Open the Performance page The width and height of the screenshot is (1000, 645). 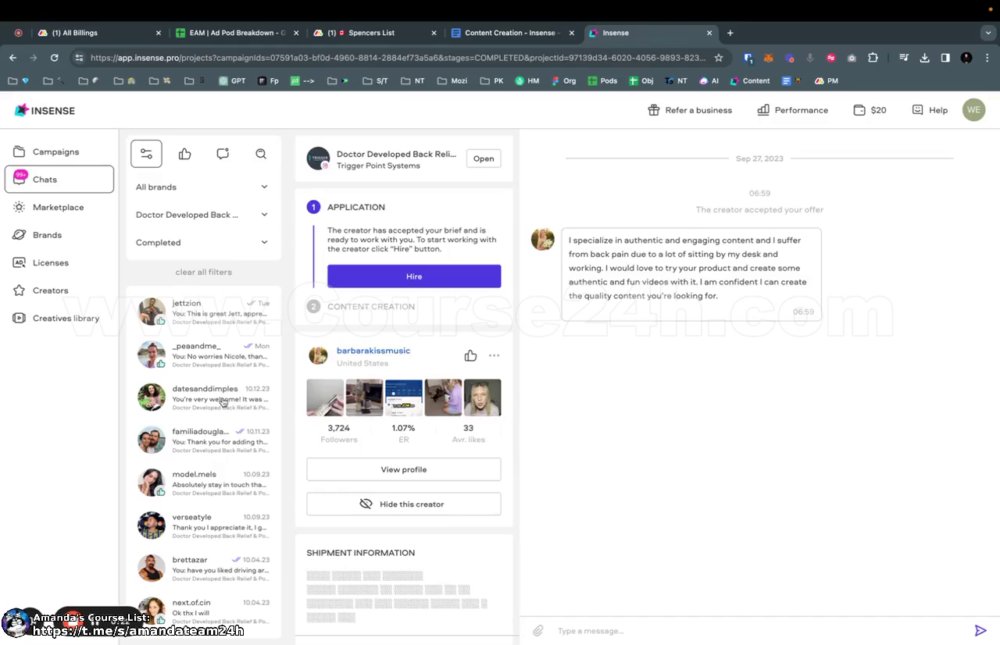(793, 110)
